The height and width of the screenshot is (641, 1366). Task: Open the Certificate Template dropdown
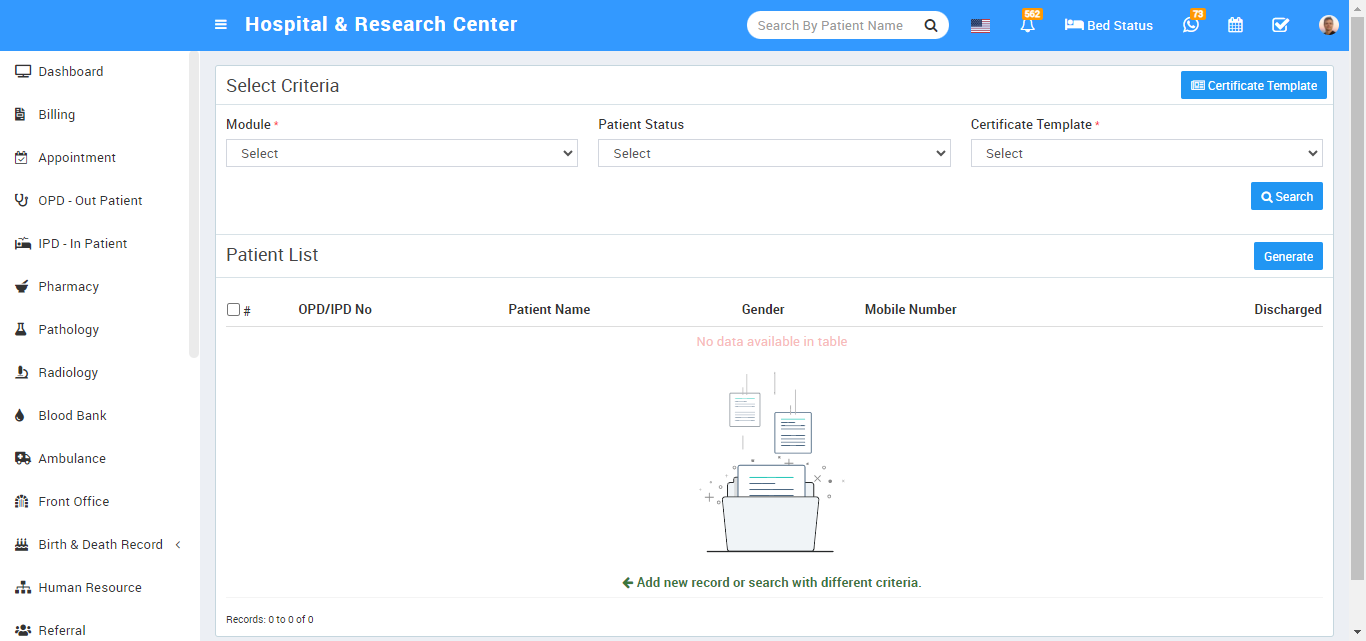pos(1146,153)
